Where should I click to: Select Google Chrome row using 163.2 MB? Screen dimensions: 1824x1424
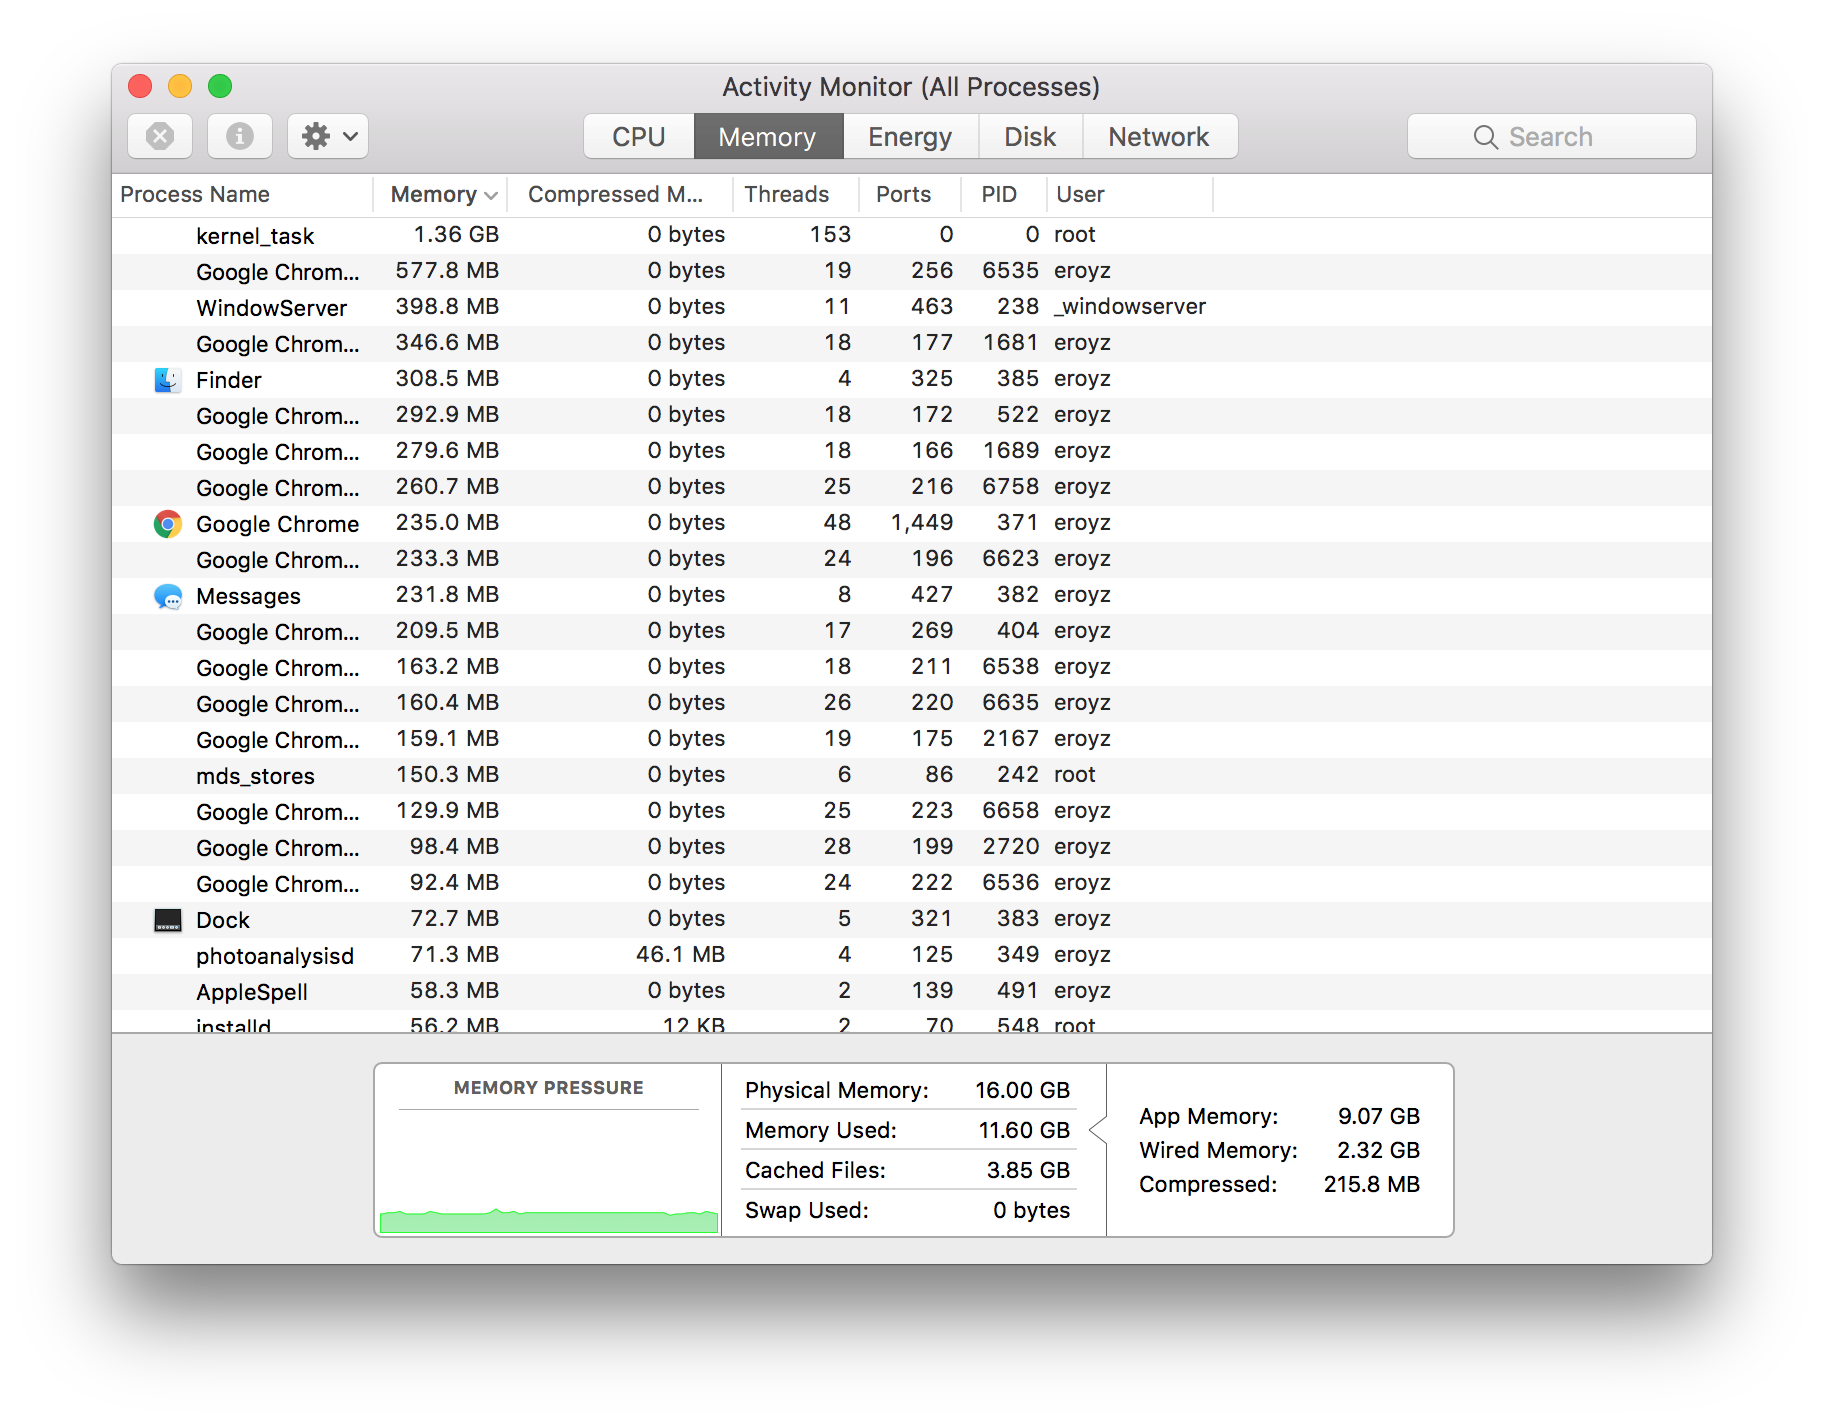tap(912, 668)
